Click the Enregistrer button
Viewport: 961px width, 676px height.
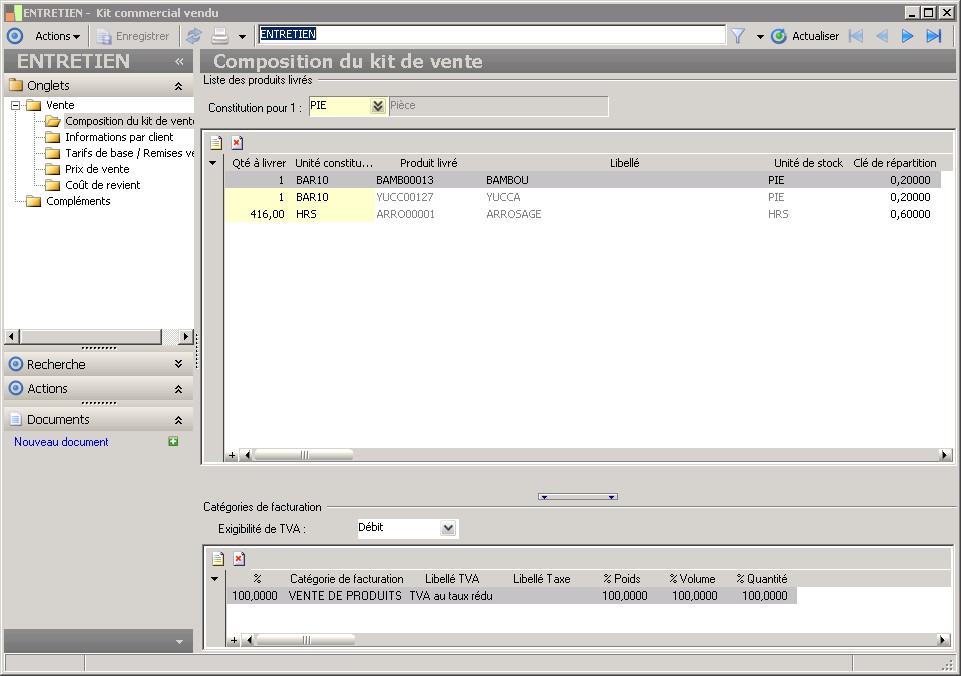point(133,36)
